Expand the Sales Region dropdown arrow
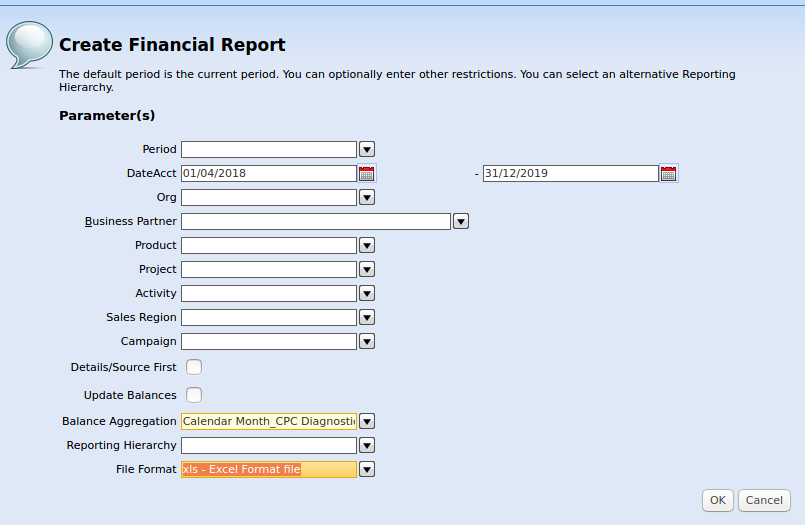Image resolution: width=805 pixels, height=525 pixels. tap(367, 318)
